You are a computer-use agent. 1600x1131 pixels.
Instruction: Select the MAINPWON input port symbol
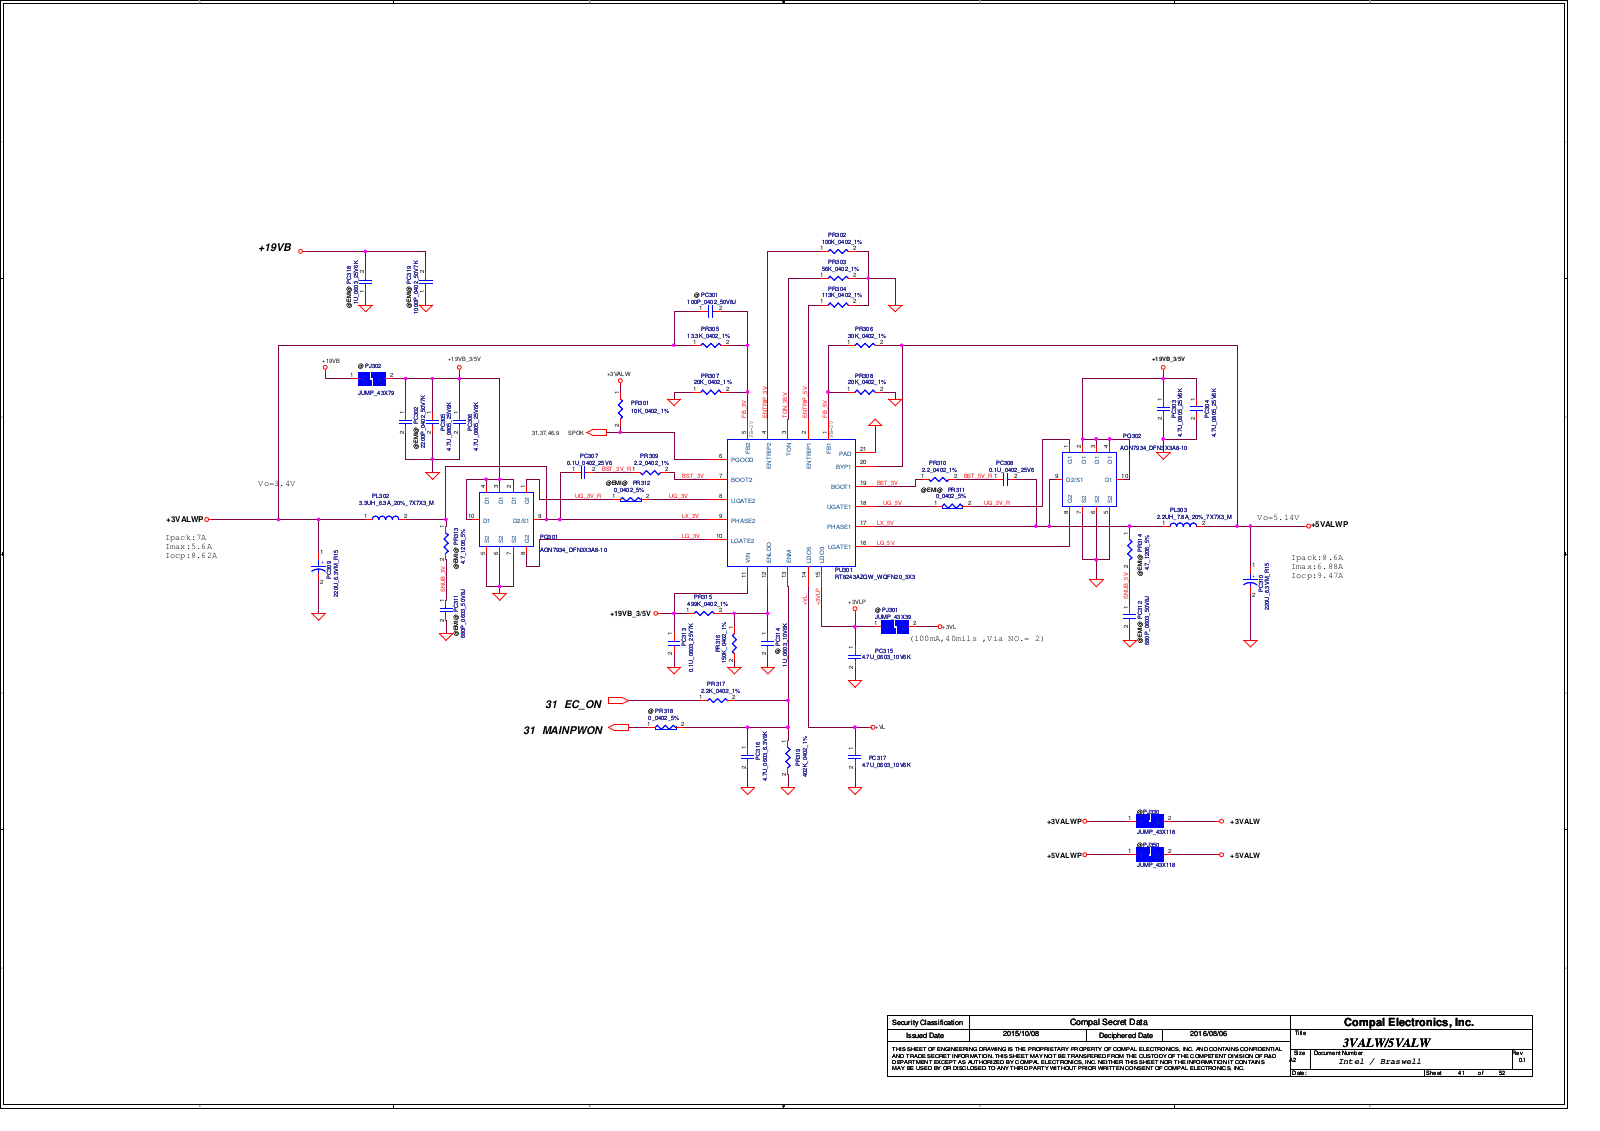point(619,727)
